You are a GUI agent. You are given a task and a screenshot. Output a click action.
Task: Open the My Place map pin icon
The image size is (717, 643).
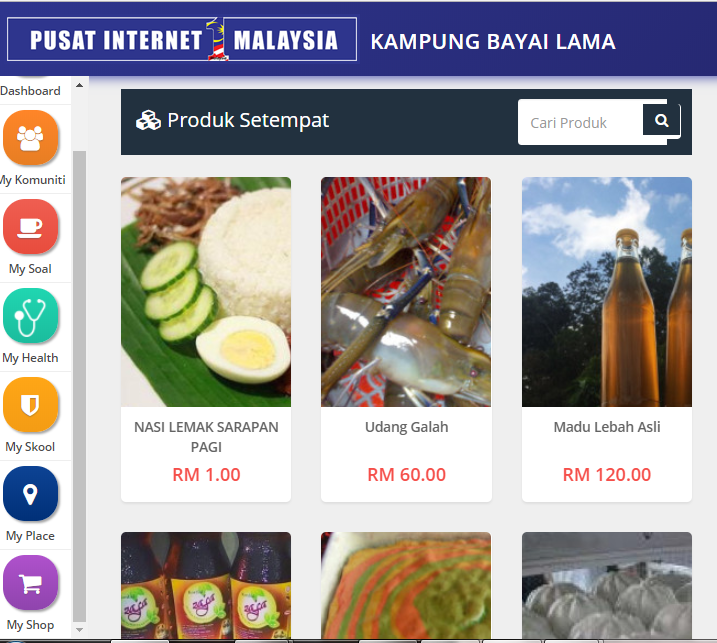tap(31, 493)
